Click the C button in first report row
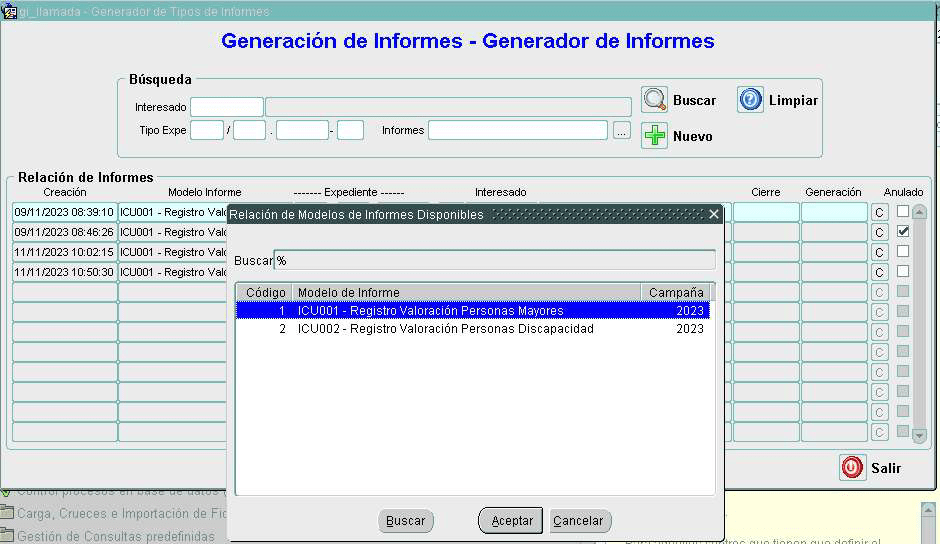940x544 pixels. tap(880, 212)
